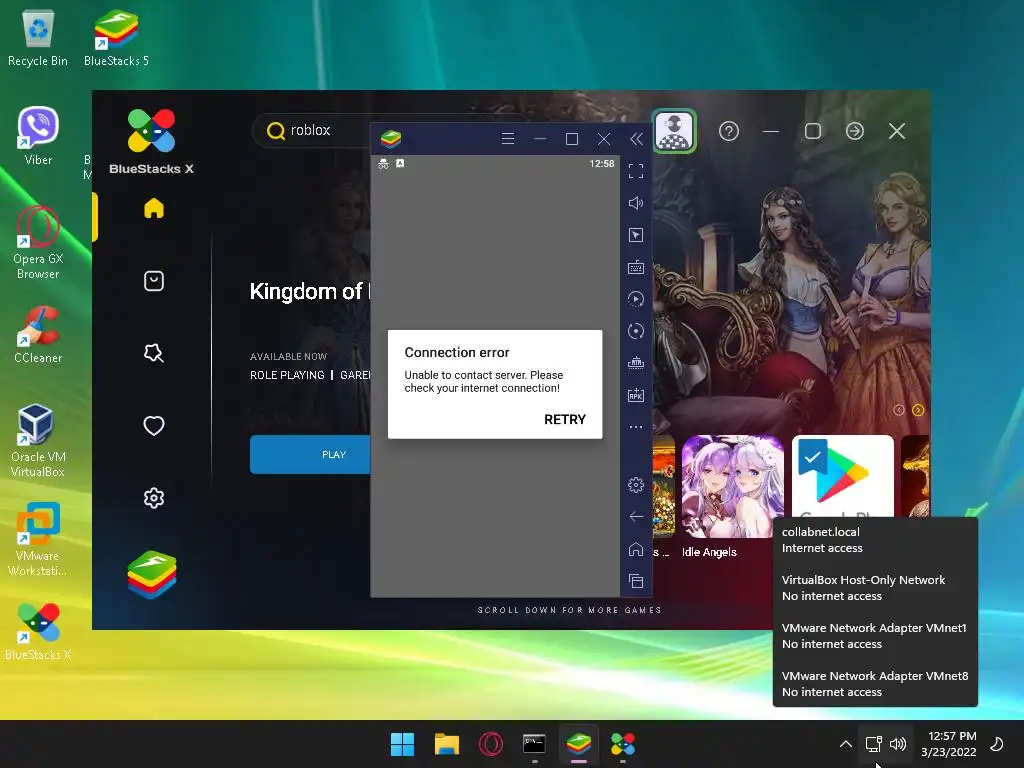Open File Explorer from the taskbar
This screenshot has width=1024, height=768.
point(447,744)
